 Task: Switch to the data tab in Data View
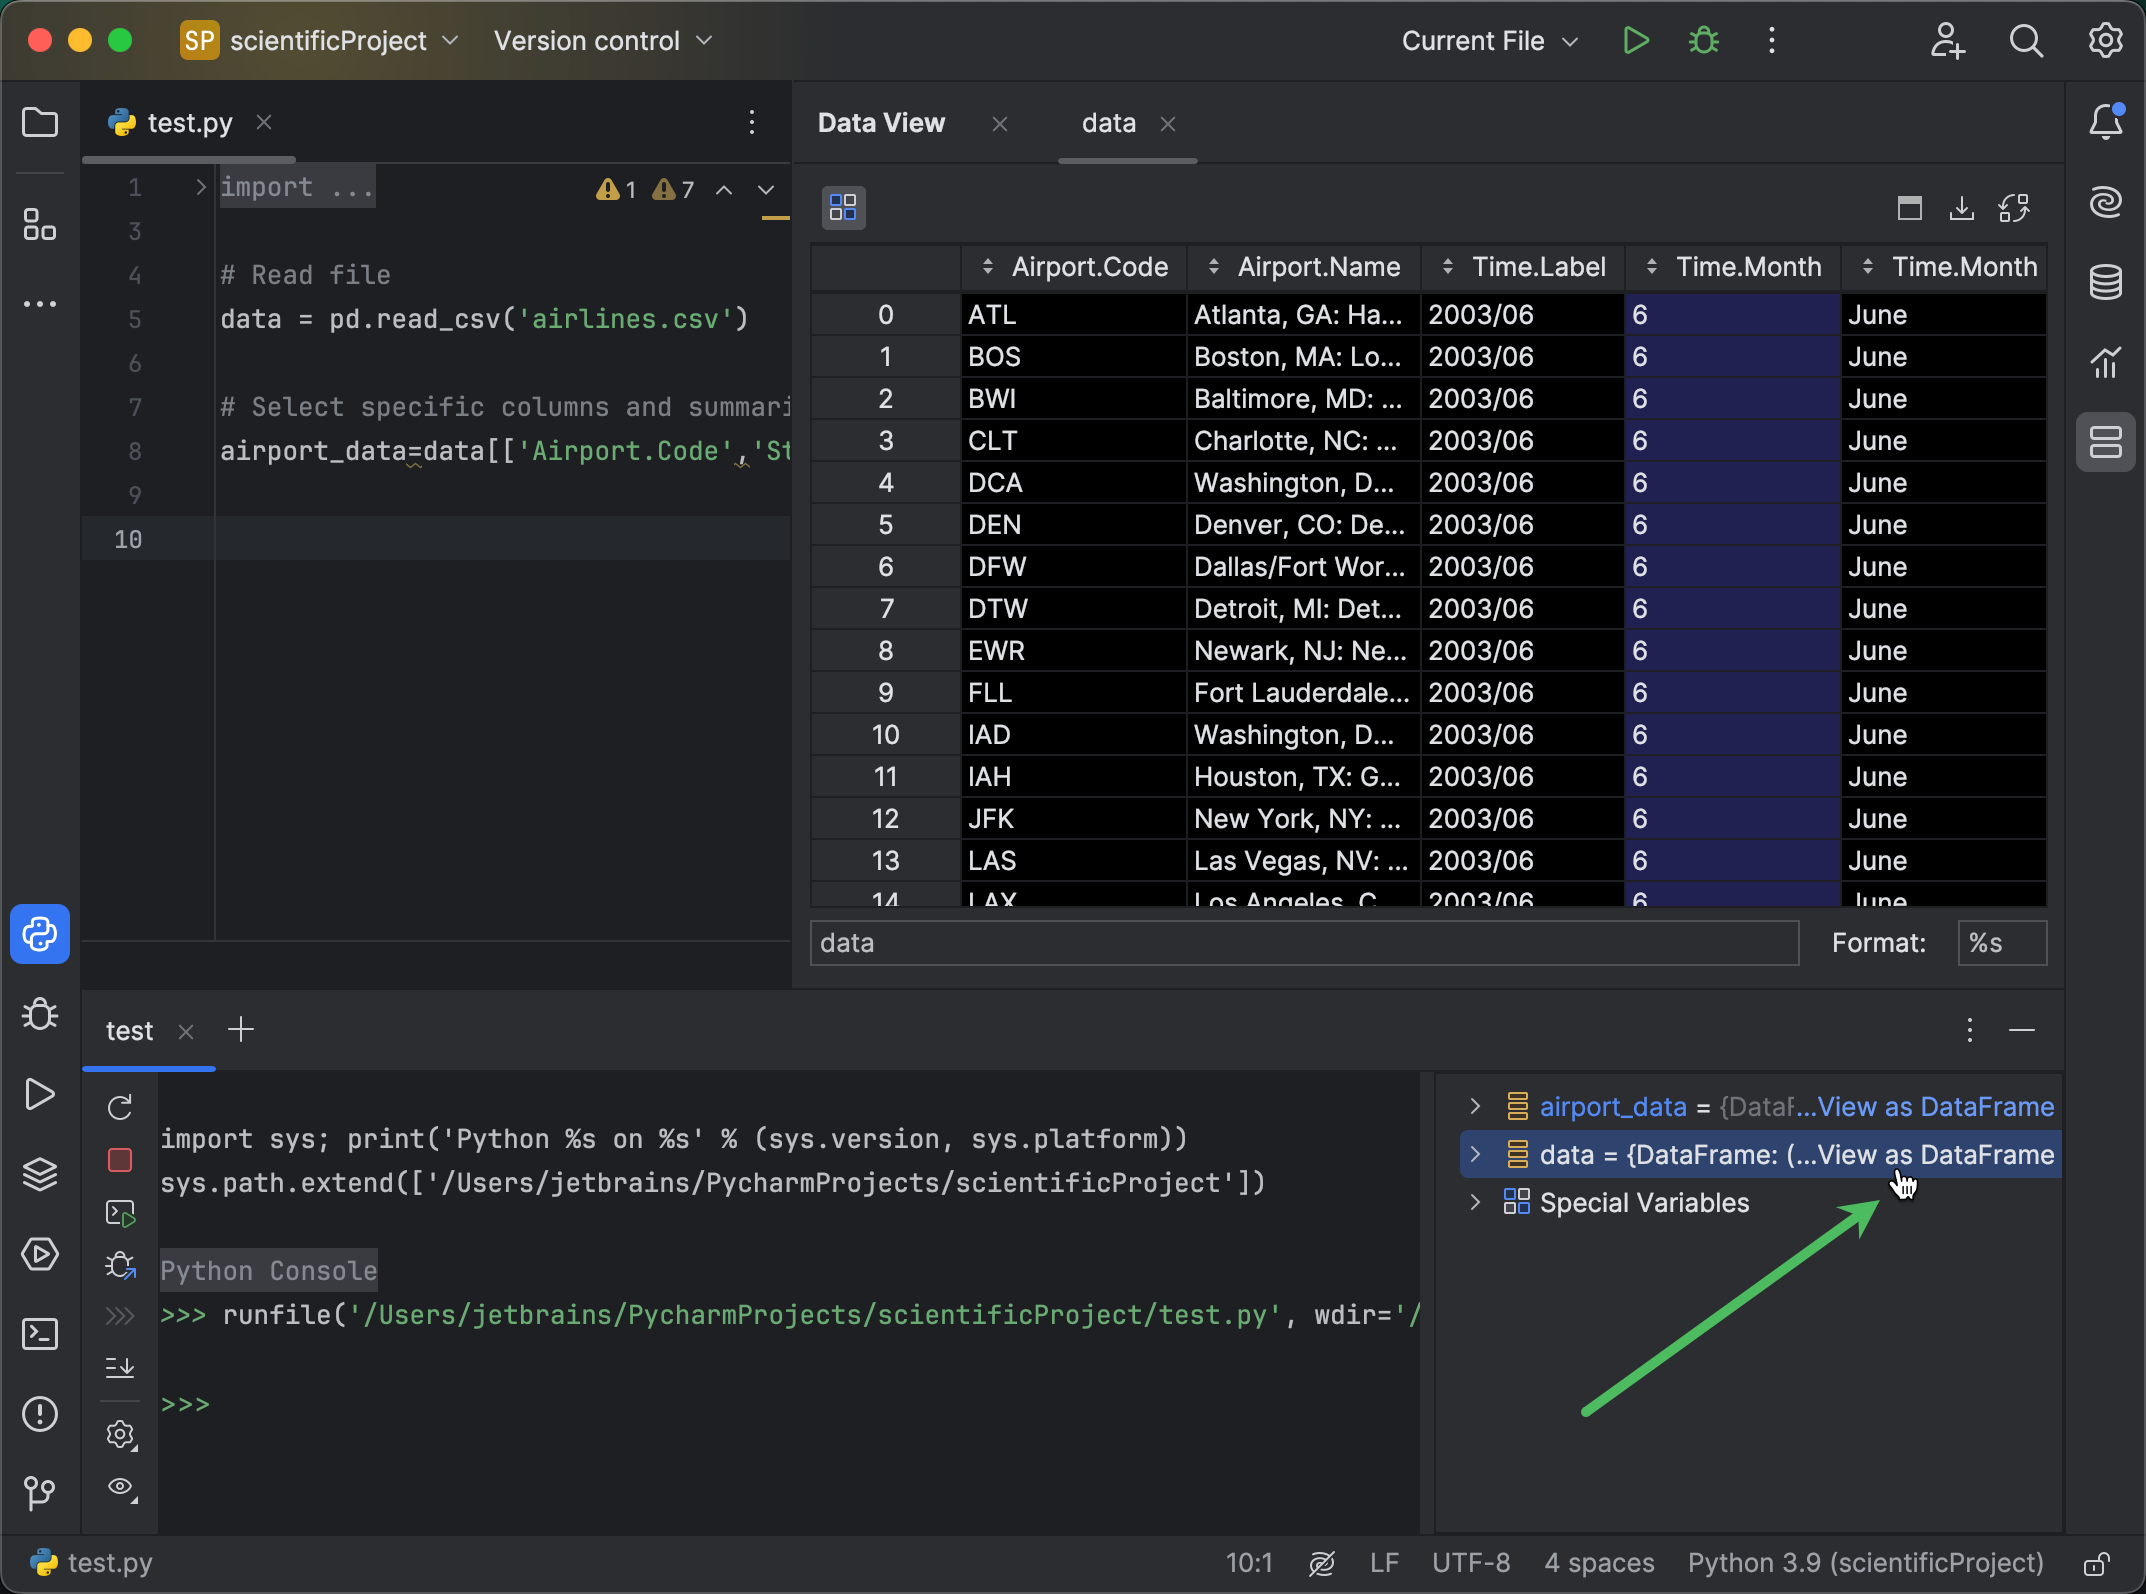pyautogui.click(x=1108, y=122)
